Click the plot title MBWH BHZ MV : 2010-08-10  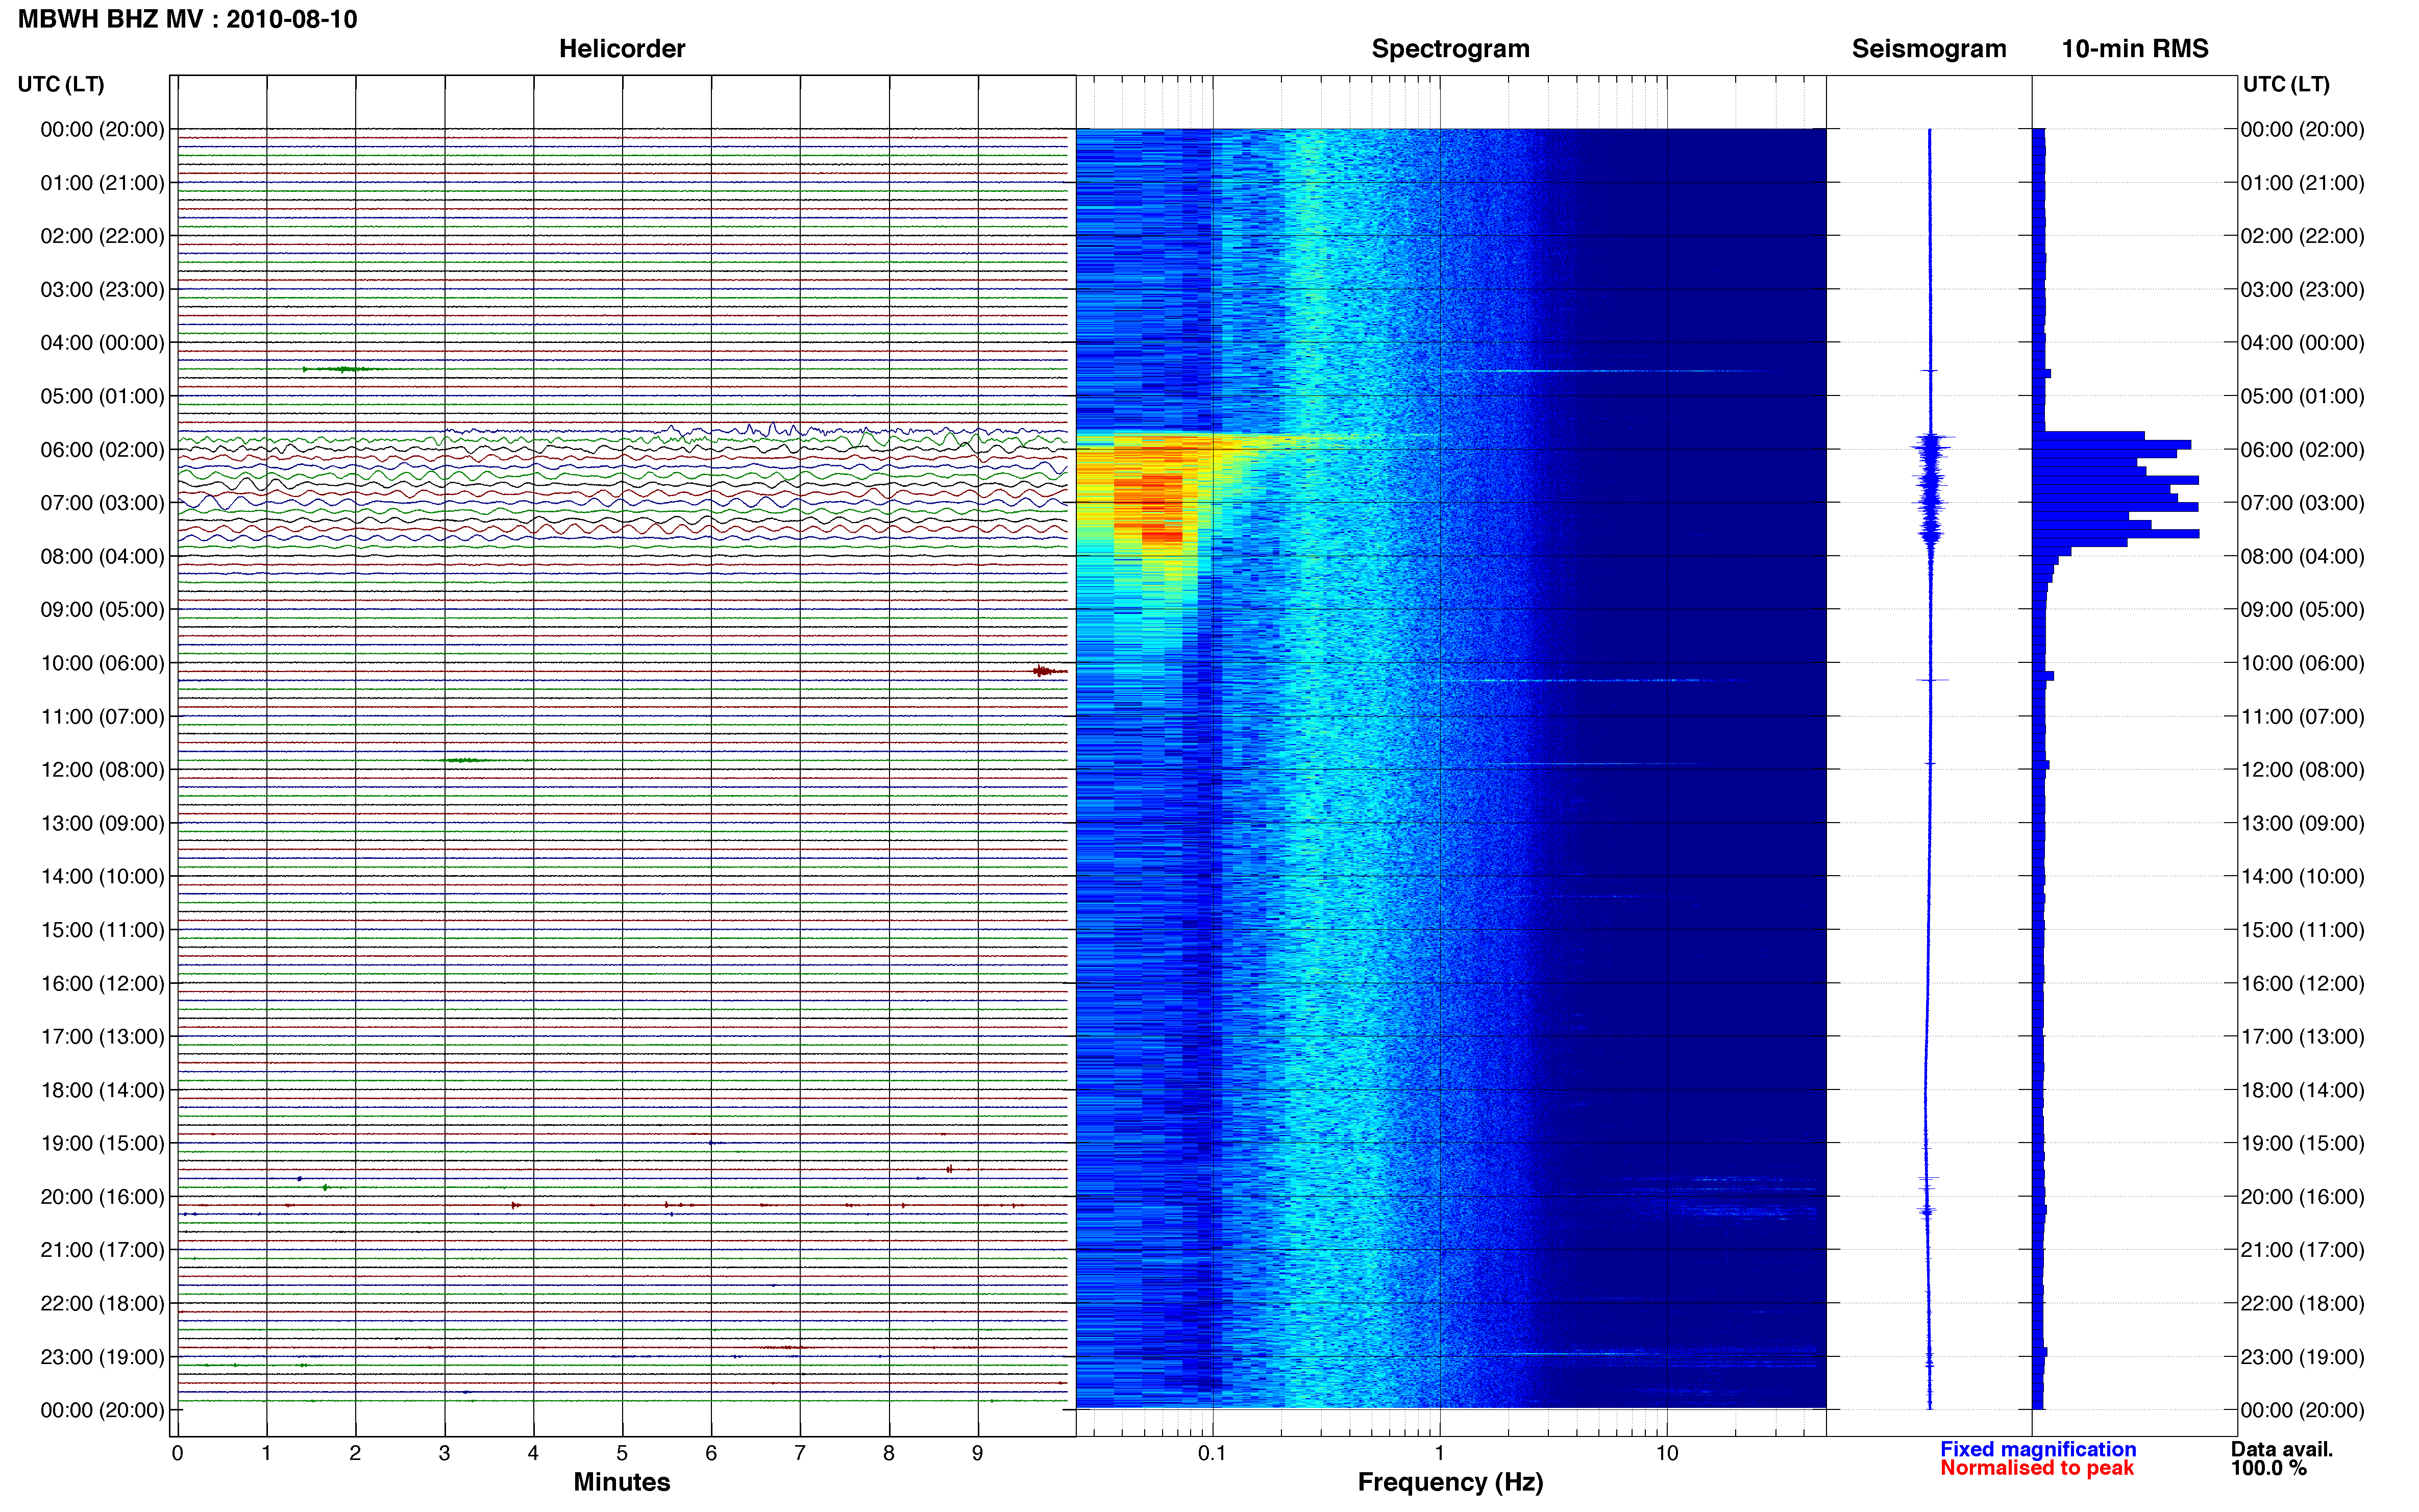point(187,19)
